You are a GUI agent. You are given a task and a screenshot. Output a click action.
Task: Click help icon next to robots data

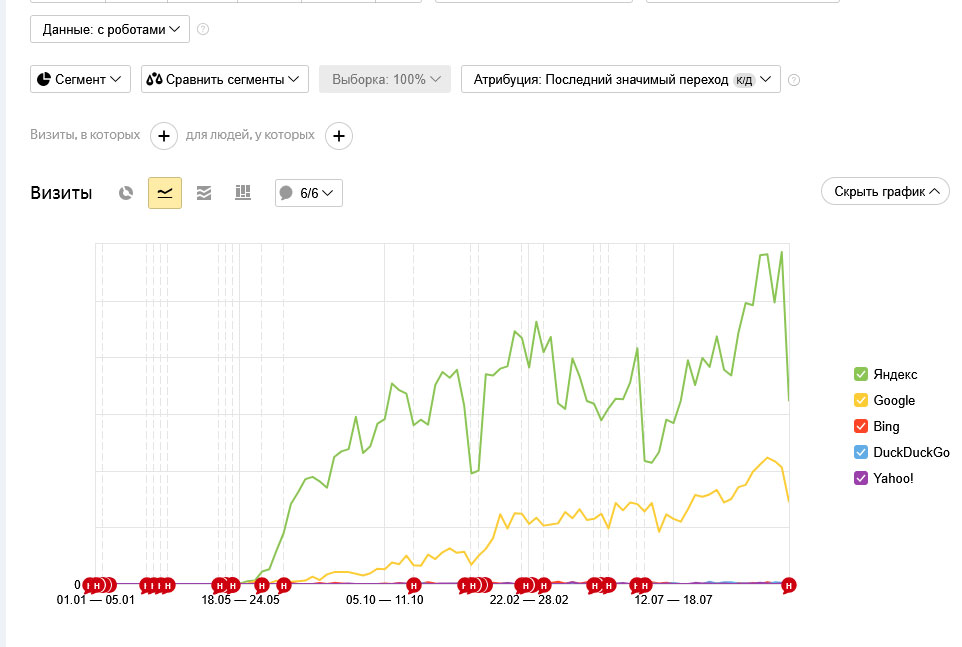point(203,30)
